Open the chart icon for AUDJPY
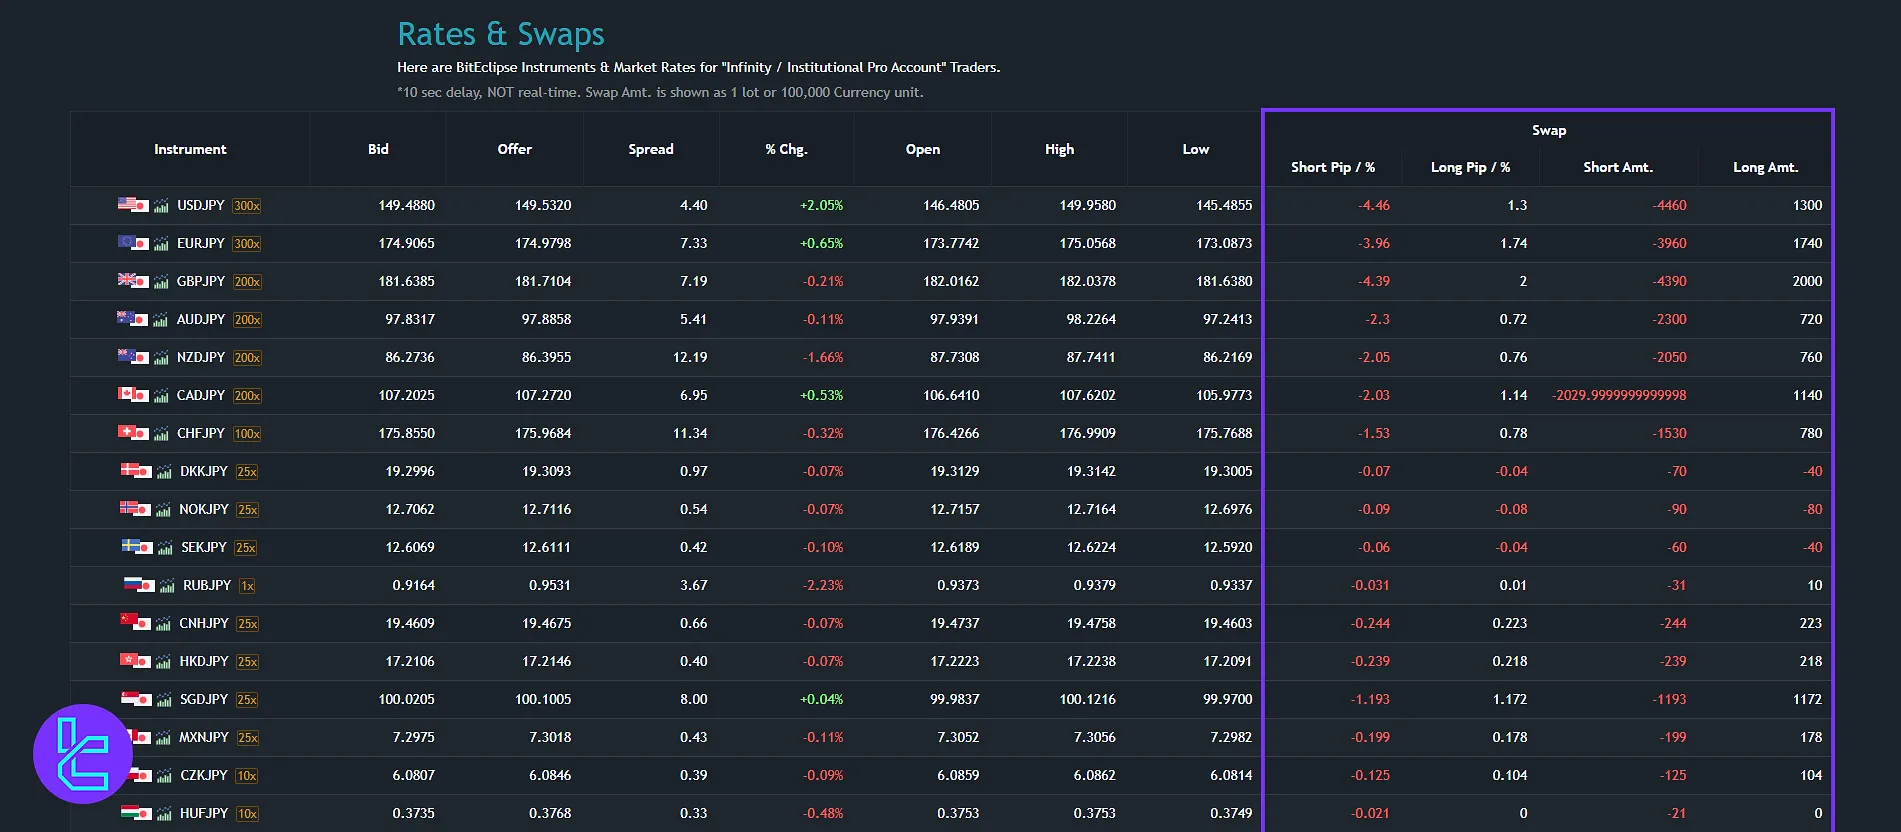 coord(161,320)
